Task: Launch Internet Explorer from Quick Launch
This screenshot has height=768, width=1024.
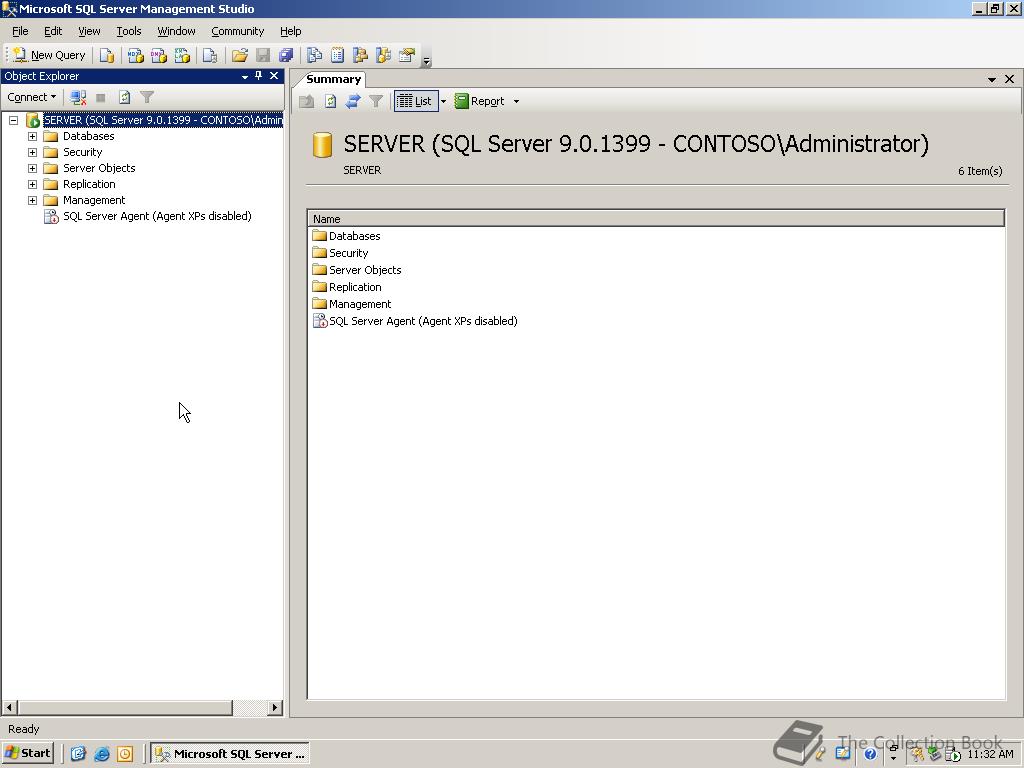Action: pos(101,754)
